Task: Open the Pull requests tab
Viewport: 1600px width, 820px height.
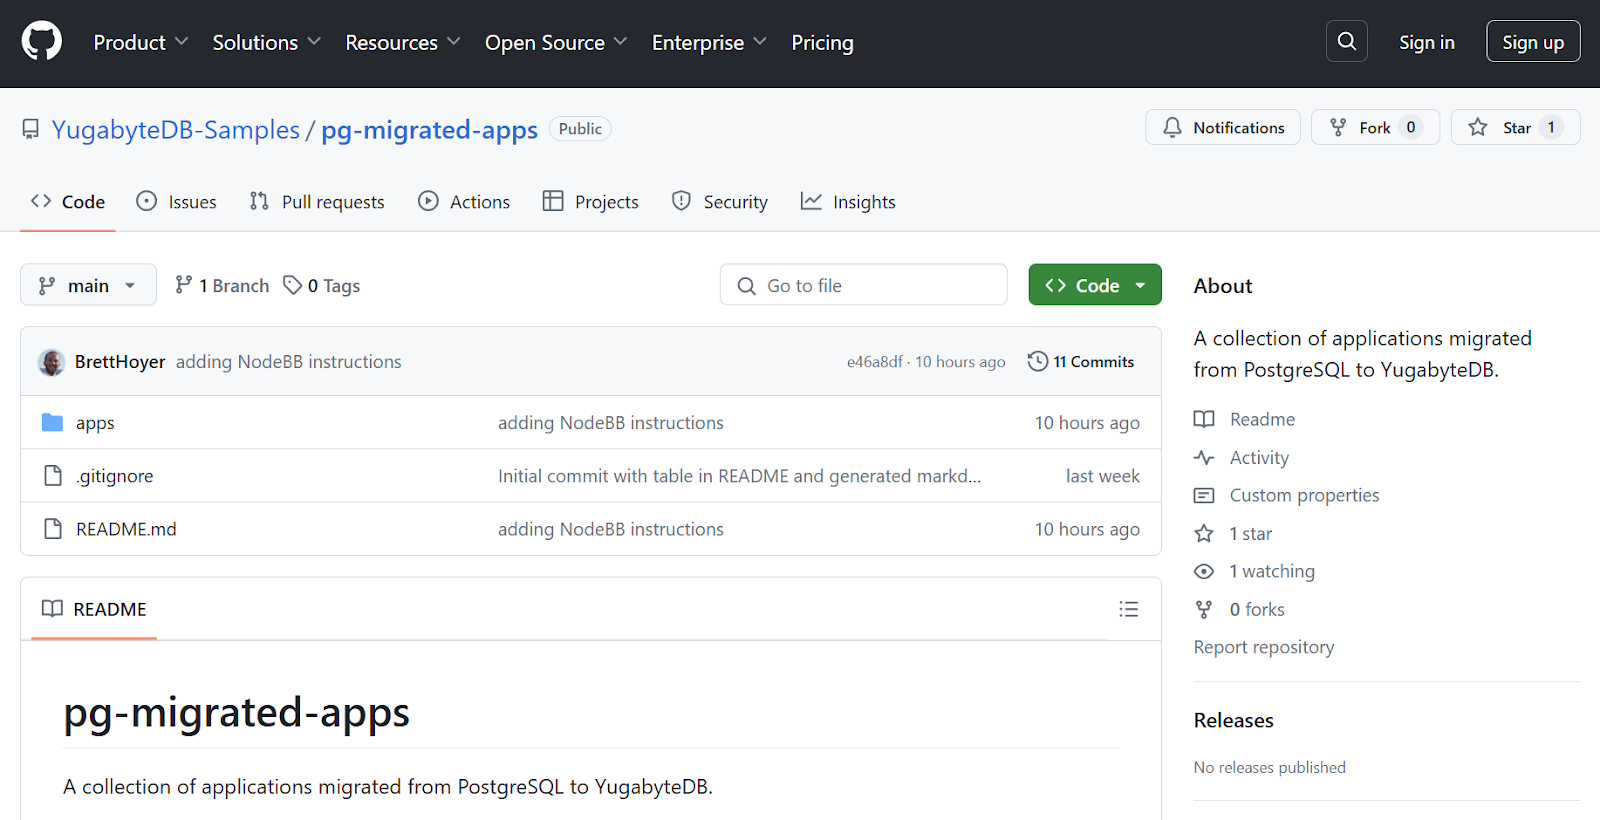Action: (x=317, y=202)
